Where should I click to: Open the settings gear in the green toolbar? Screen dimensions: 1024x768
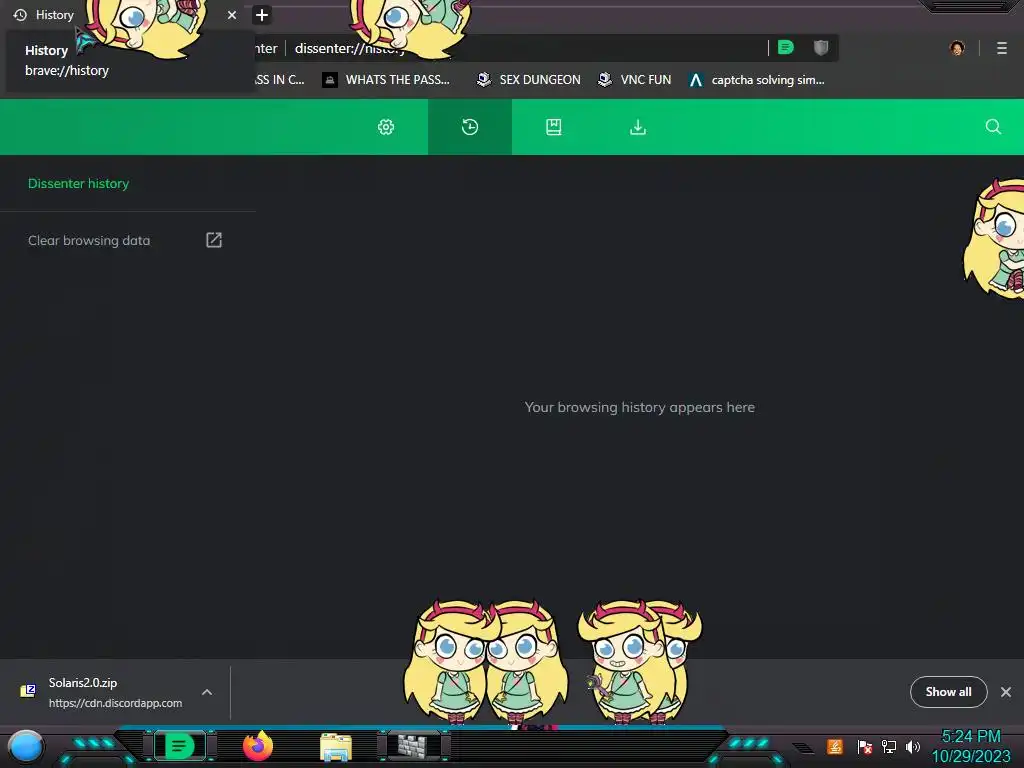[x=386, y=127]
